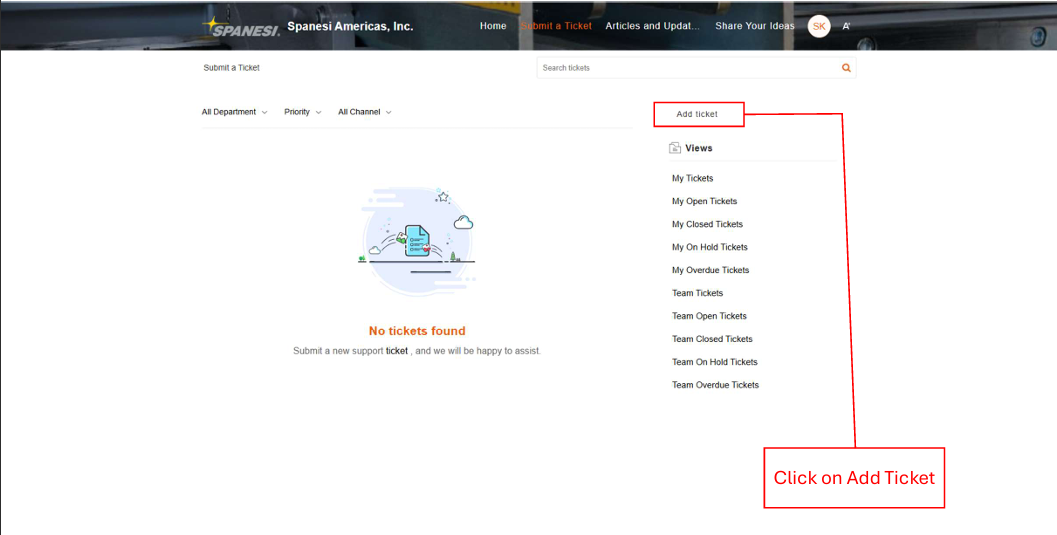1057x535 pixels.
Task: Click the SK user avatar
Action: pos(819,27)
